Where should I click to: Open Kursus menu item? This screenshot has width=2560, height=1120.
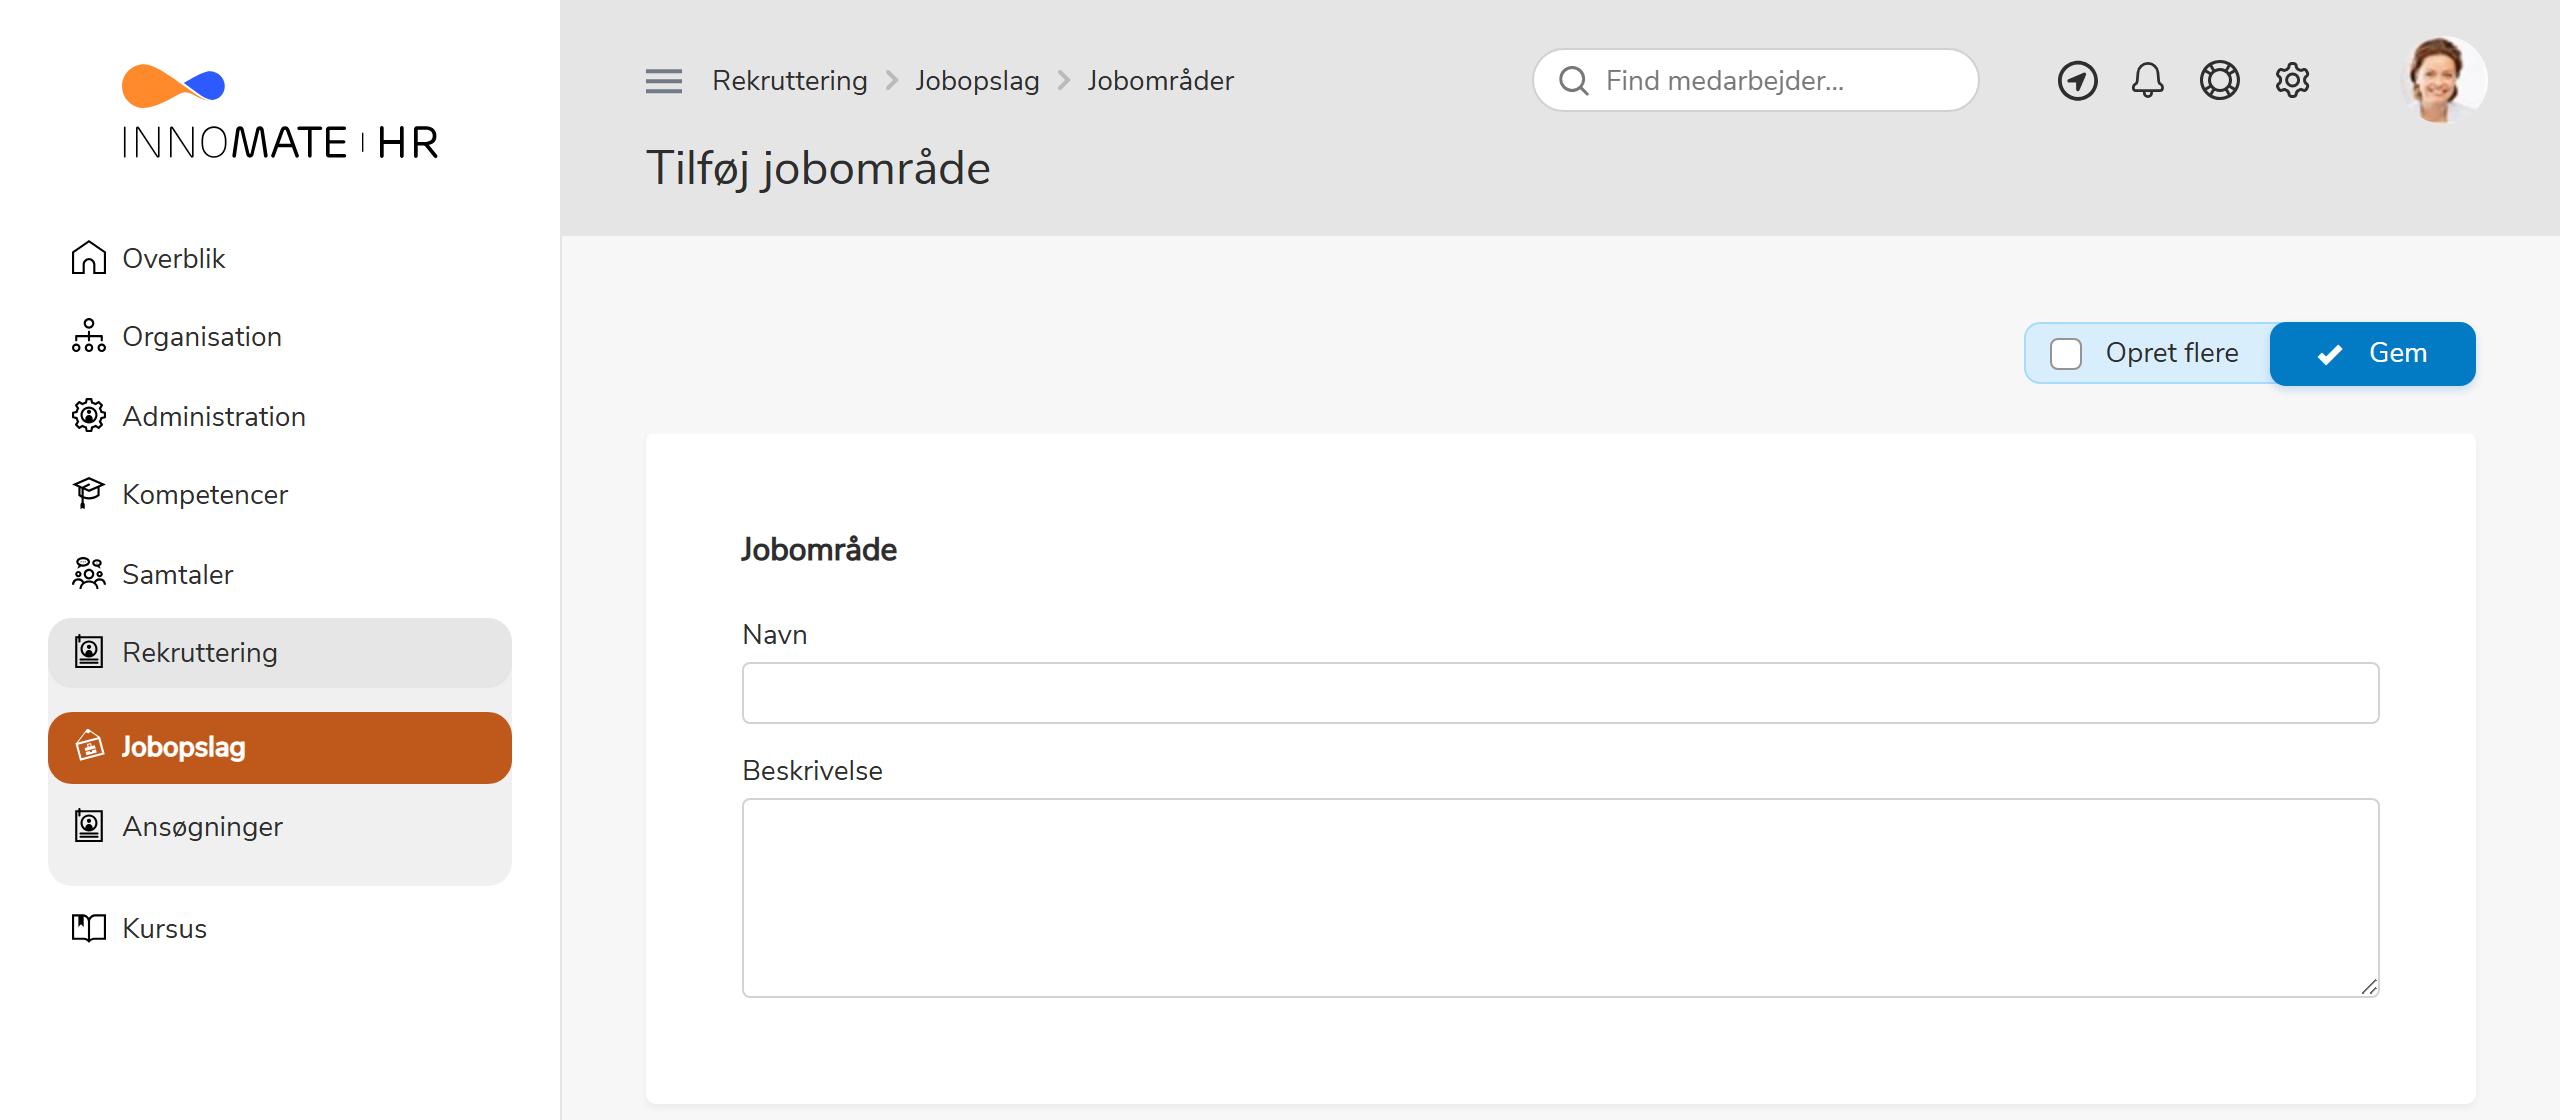(280, 928)
